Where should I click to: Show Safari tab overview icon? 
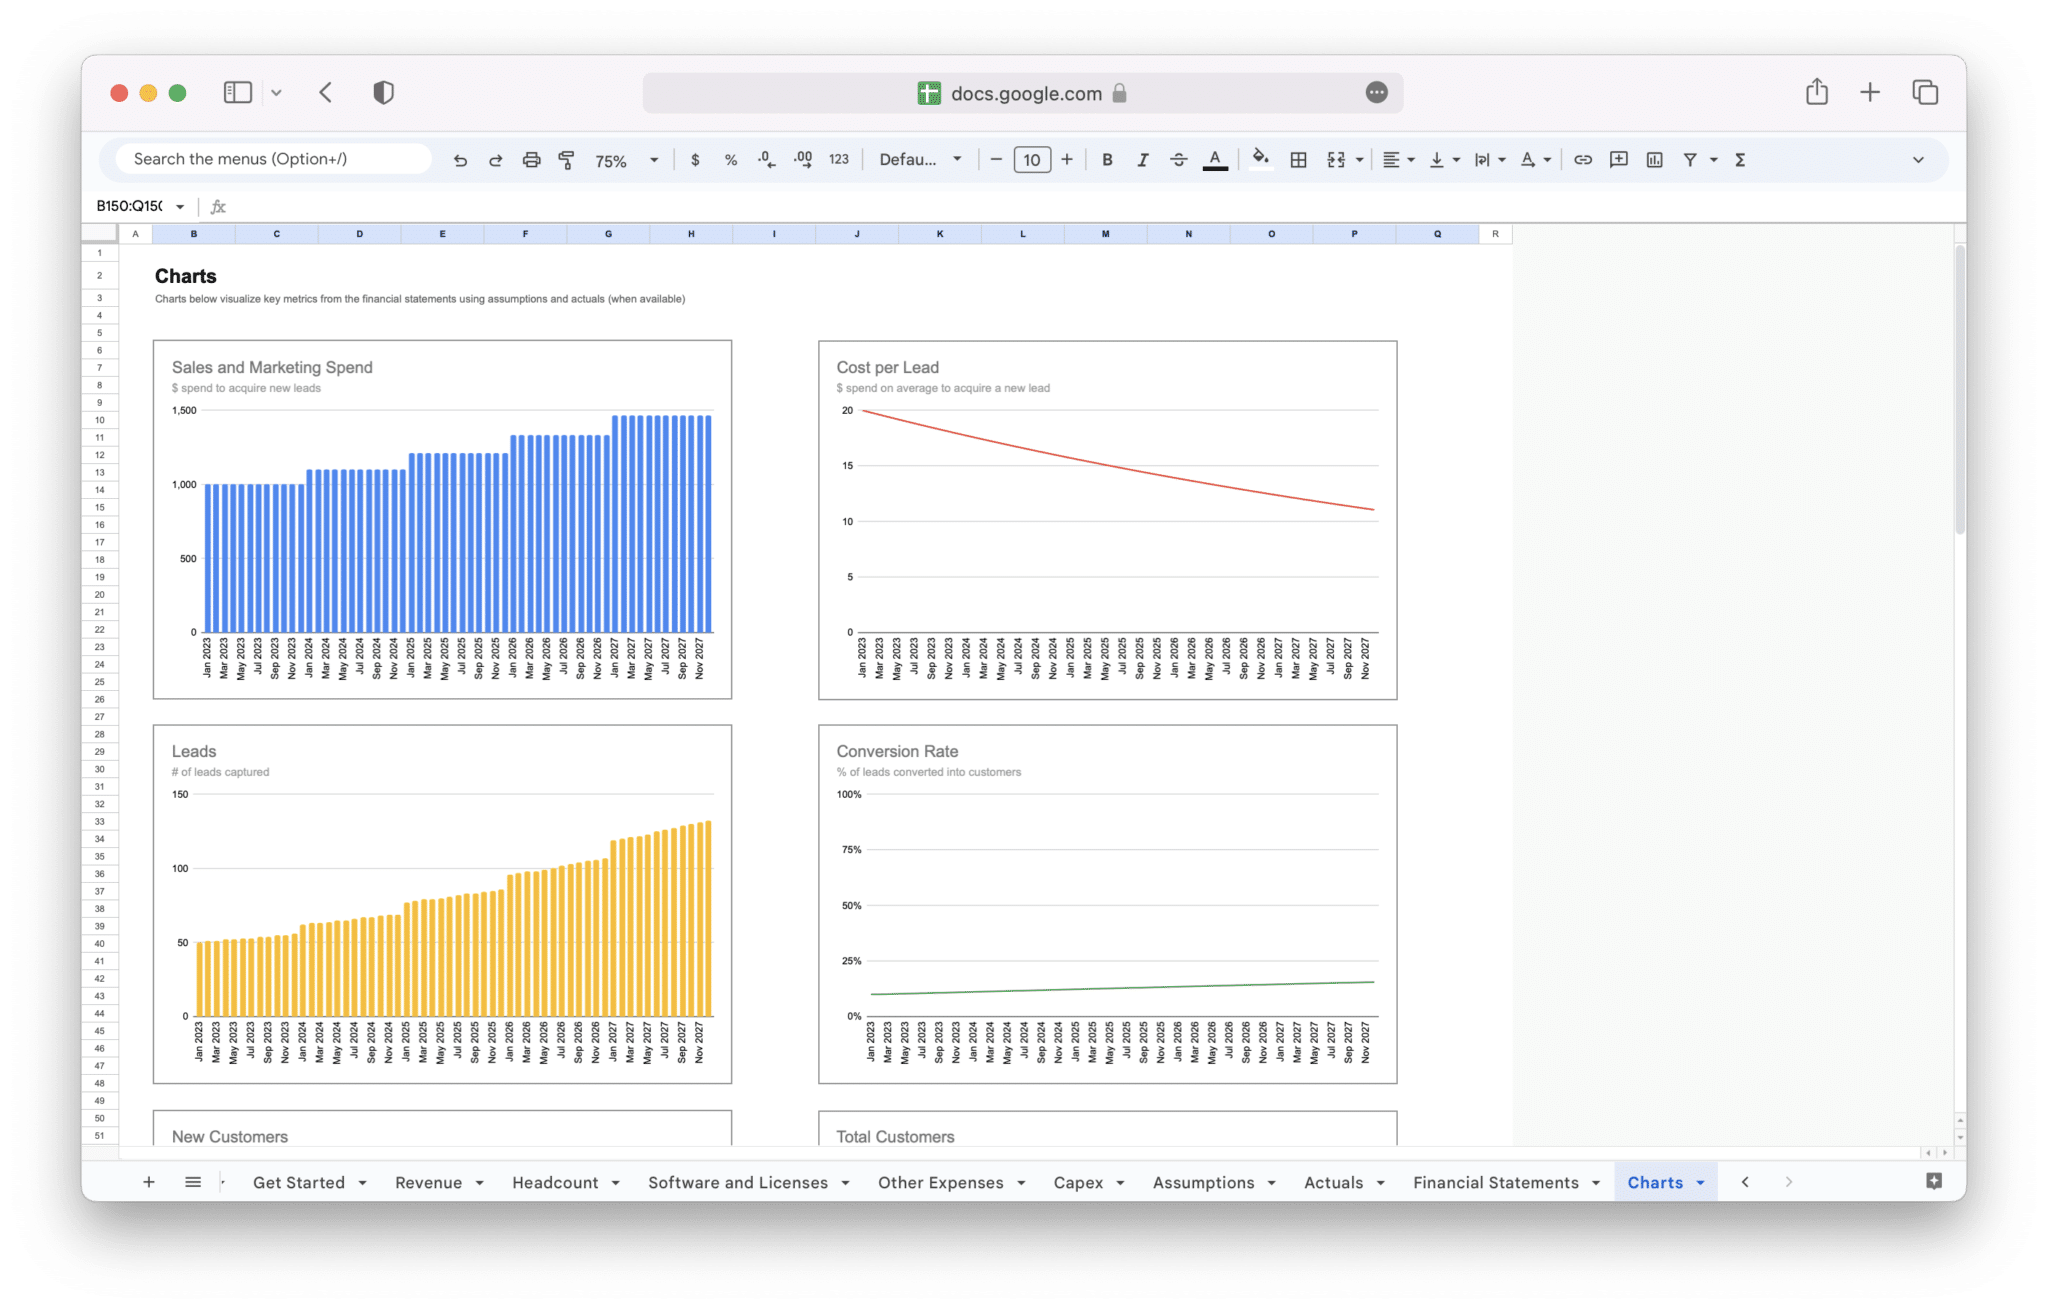[1925, 92]
